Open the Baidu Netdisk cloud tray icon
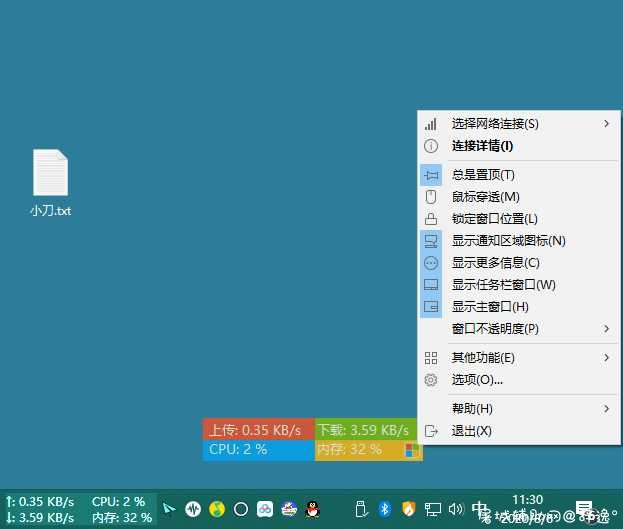This screenshot has width=623, height=529. pos(265,509)
